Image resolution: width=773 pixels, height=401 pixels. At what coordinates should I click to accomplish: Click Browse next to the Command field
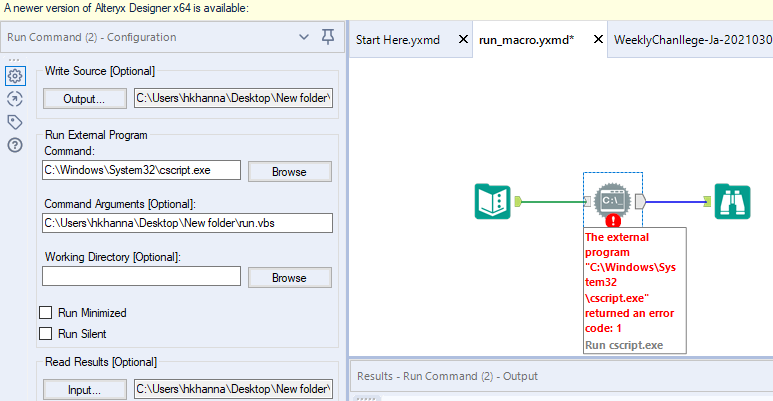pyautogui.click(x=289, y=171)
